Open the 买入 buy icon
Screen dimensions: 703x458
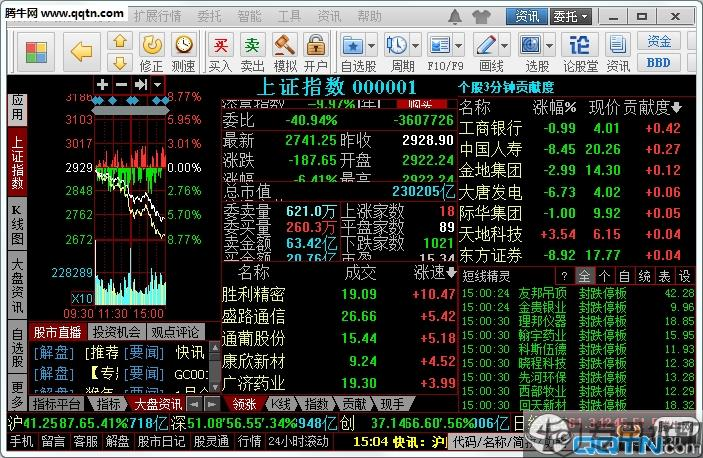pyautogui.click(x=220, y=52)
